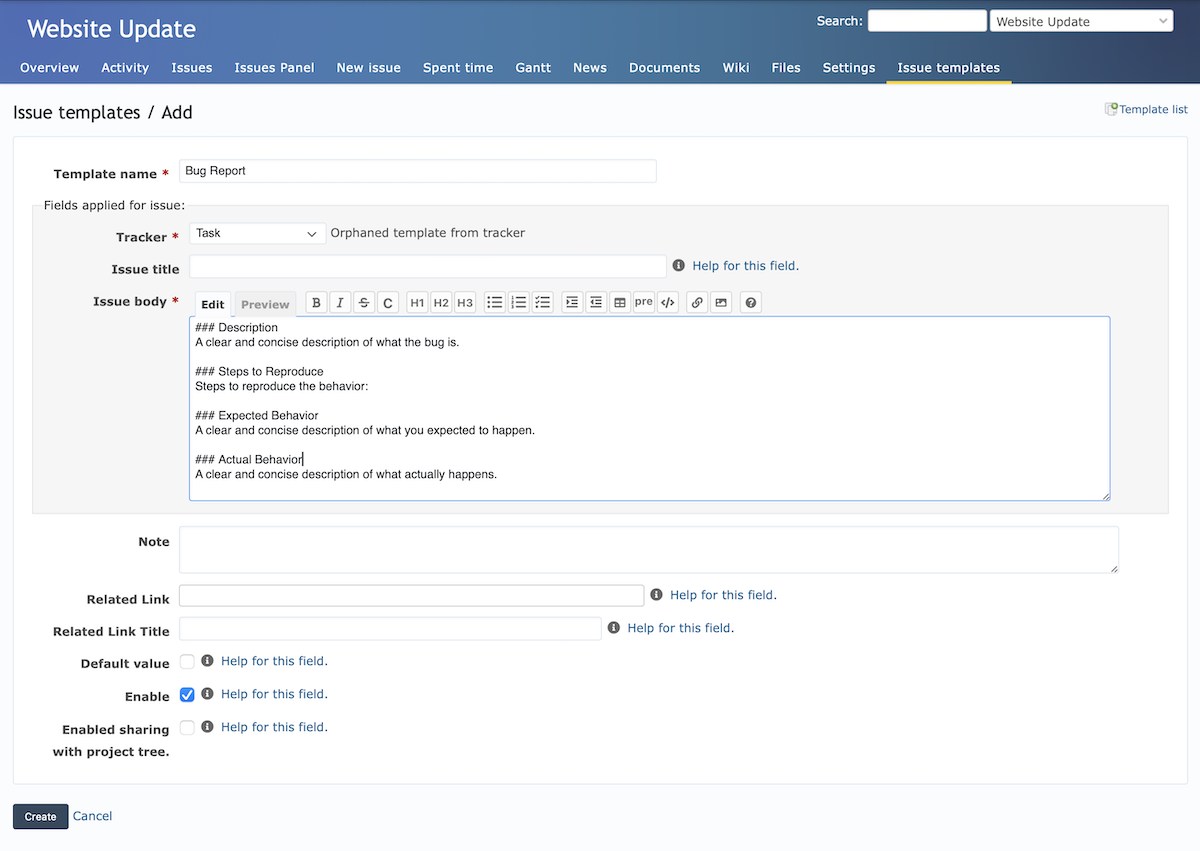
Task: Insert a table into the issue body
Action: point(620,301)
